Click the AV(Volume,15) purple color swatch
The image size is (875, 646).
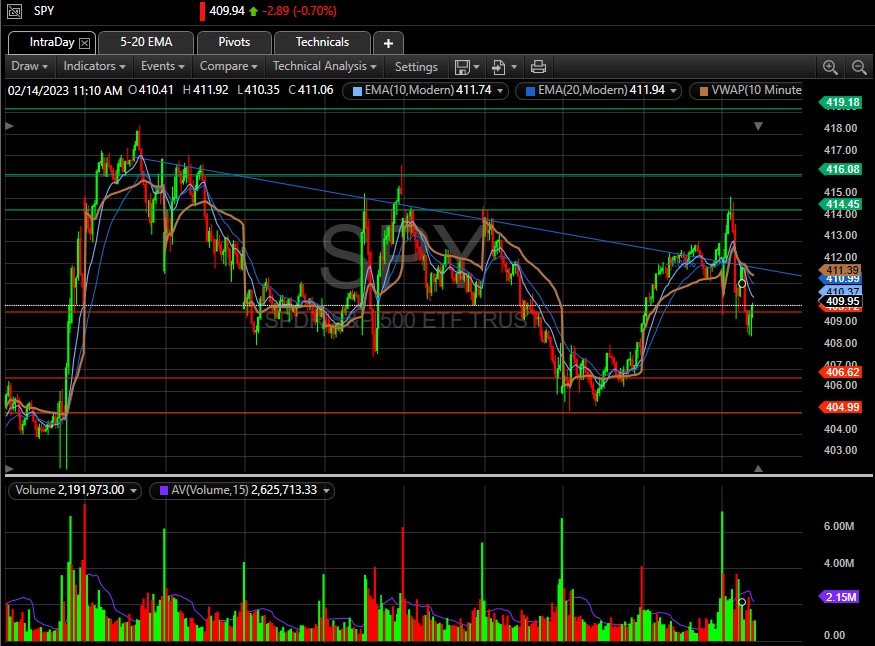click(160, 491)
